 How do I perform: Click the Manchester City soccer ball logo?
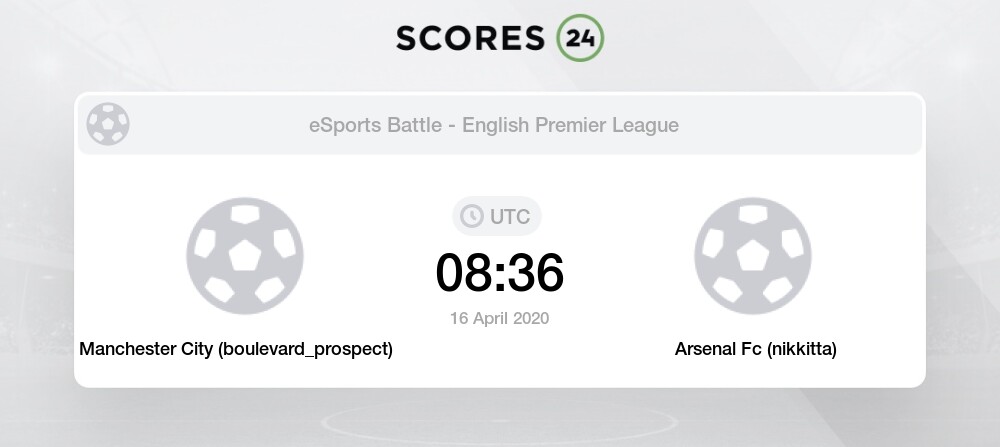pyautogui.click(x=245, y=256)
